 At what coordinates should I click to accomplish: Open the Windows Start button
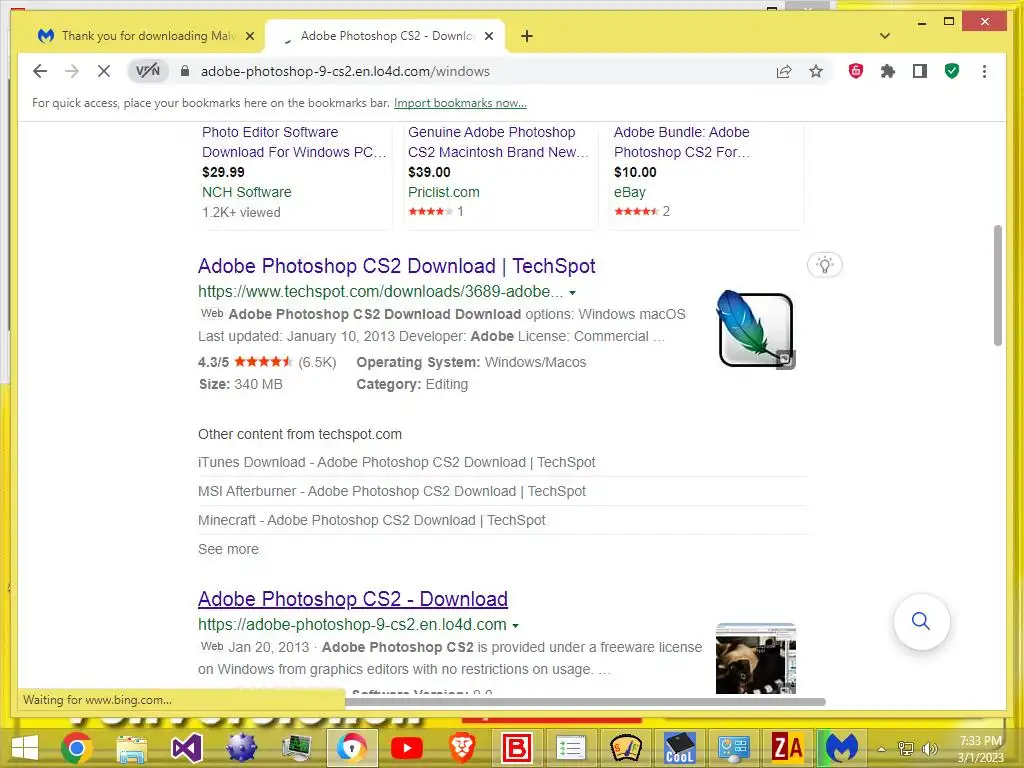tap(25, 748)
